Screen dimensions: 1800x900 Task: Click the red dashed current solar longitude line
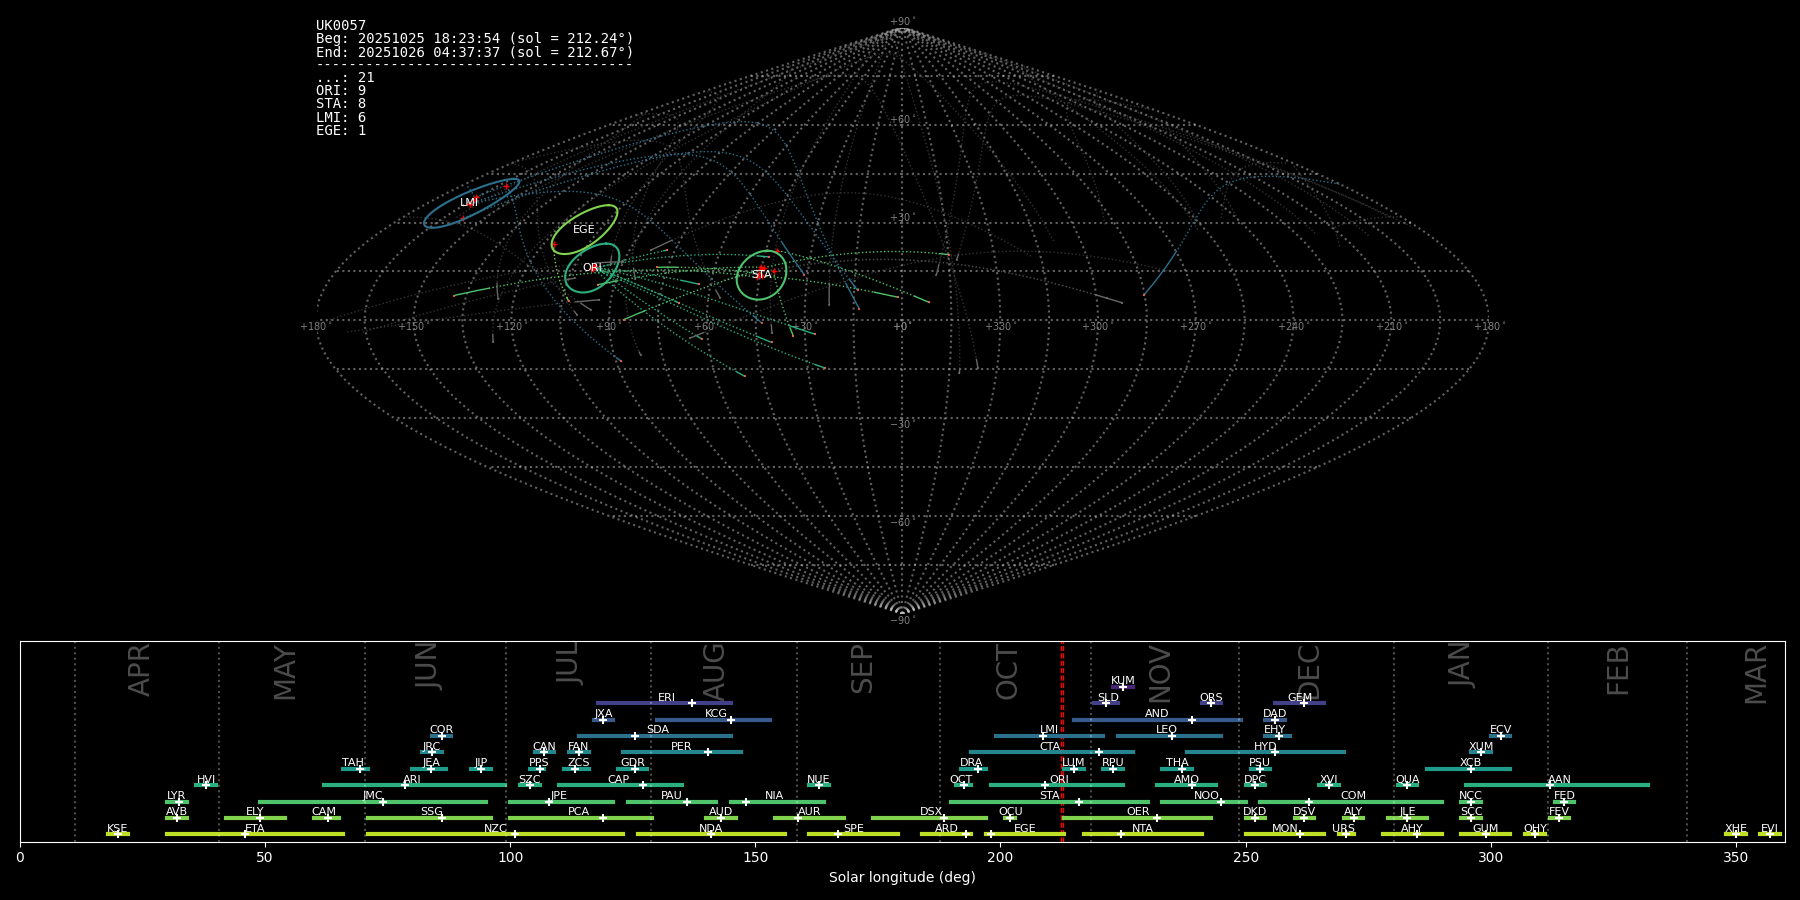1062,740
